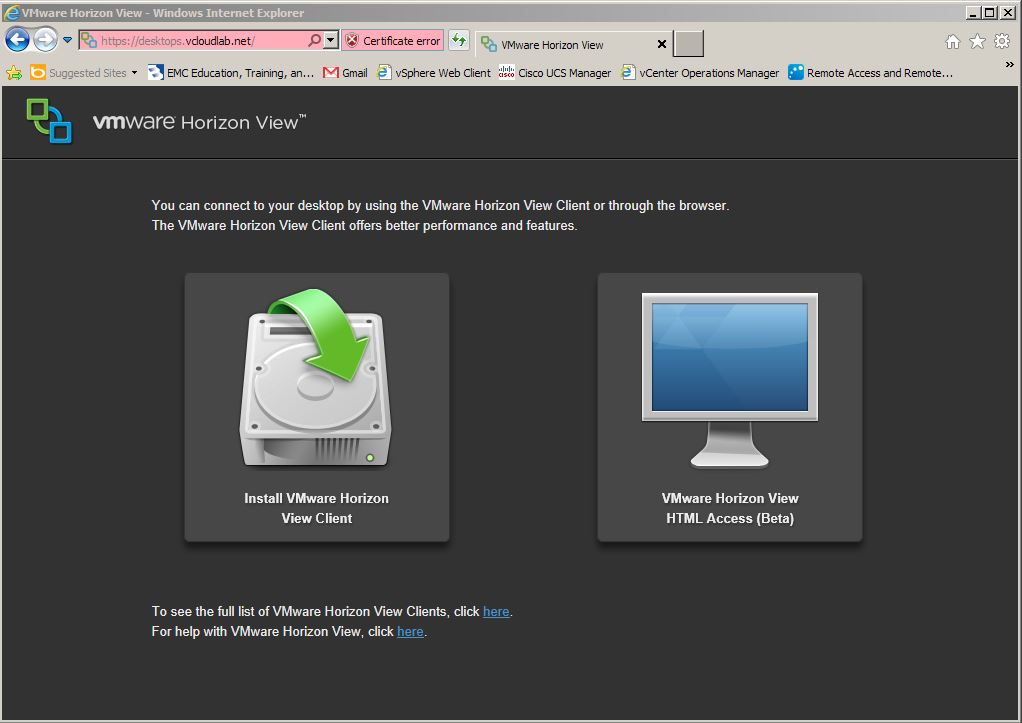The image size is (1022, 723).
Task: Click the 'vmware Horizon View' header text
Action: 199,122
